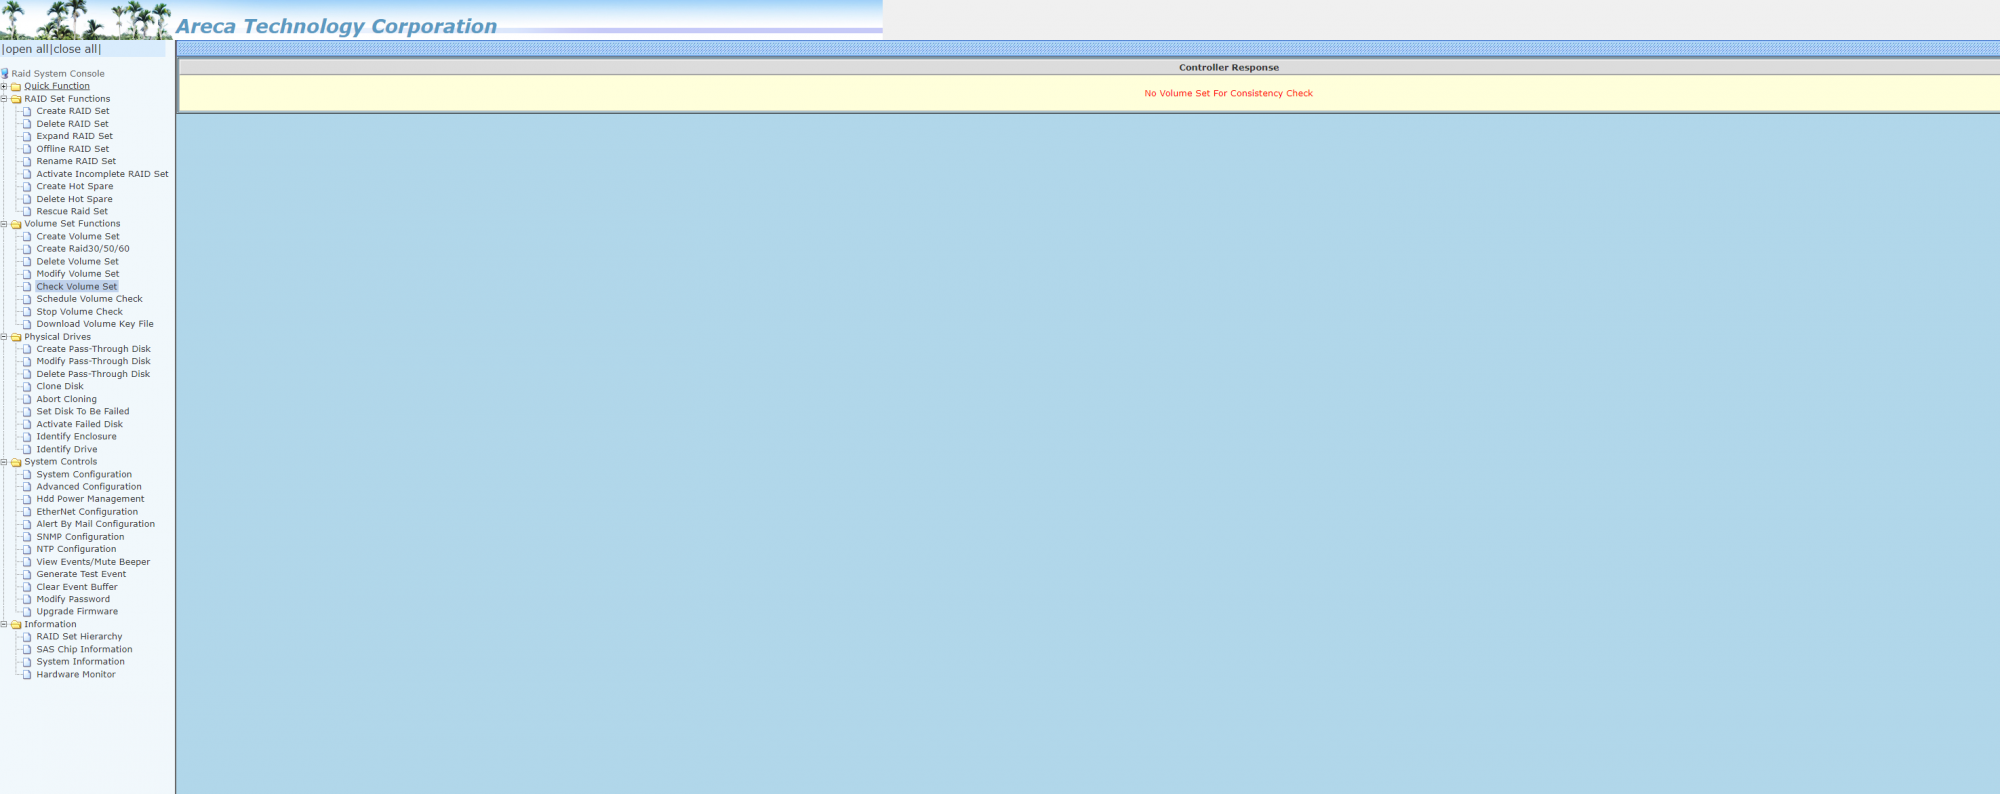Click the Raid System Console root icon

tap(5, 73)
